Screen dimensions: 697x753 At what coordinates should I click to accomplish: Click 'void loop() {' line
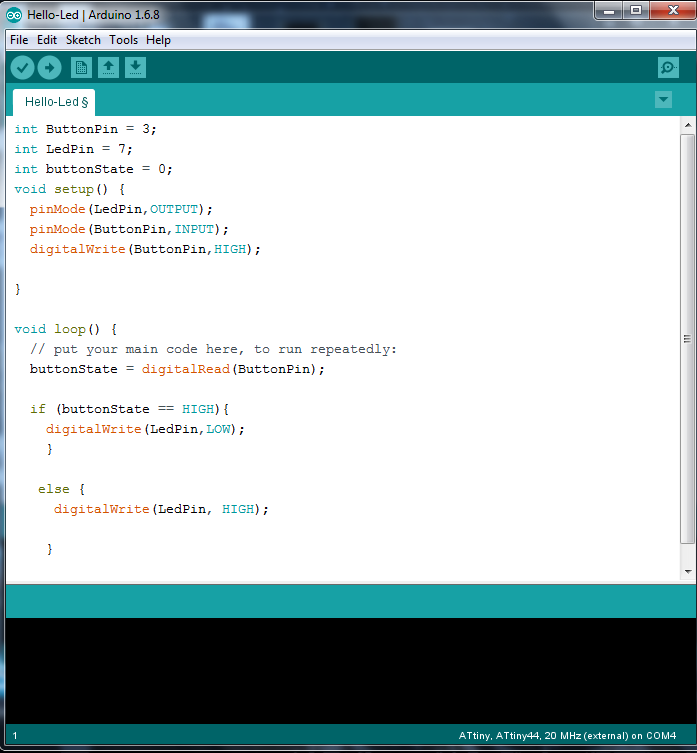pos(66,329)
